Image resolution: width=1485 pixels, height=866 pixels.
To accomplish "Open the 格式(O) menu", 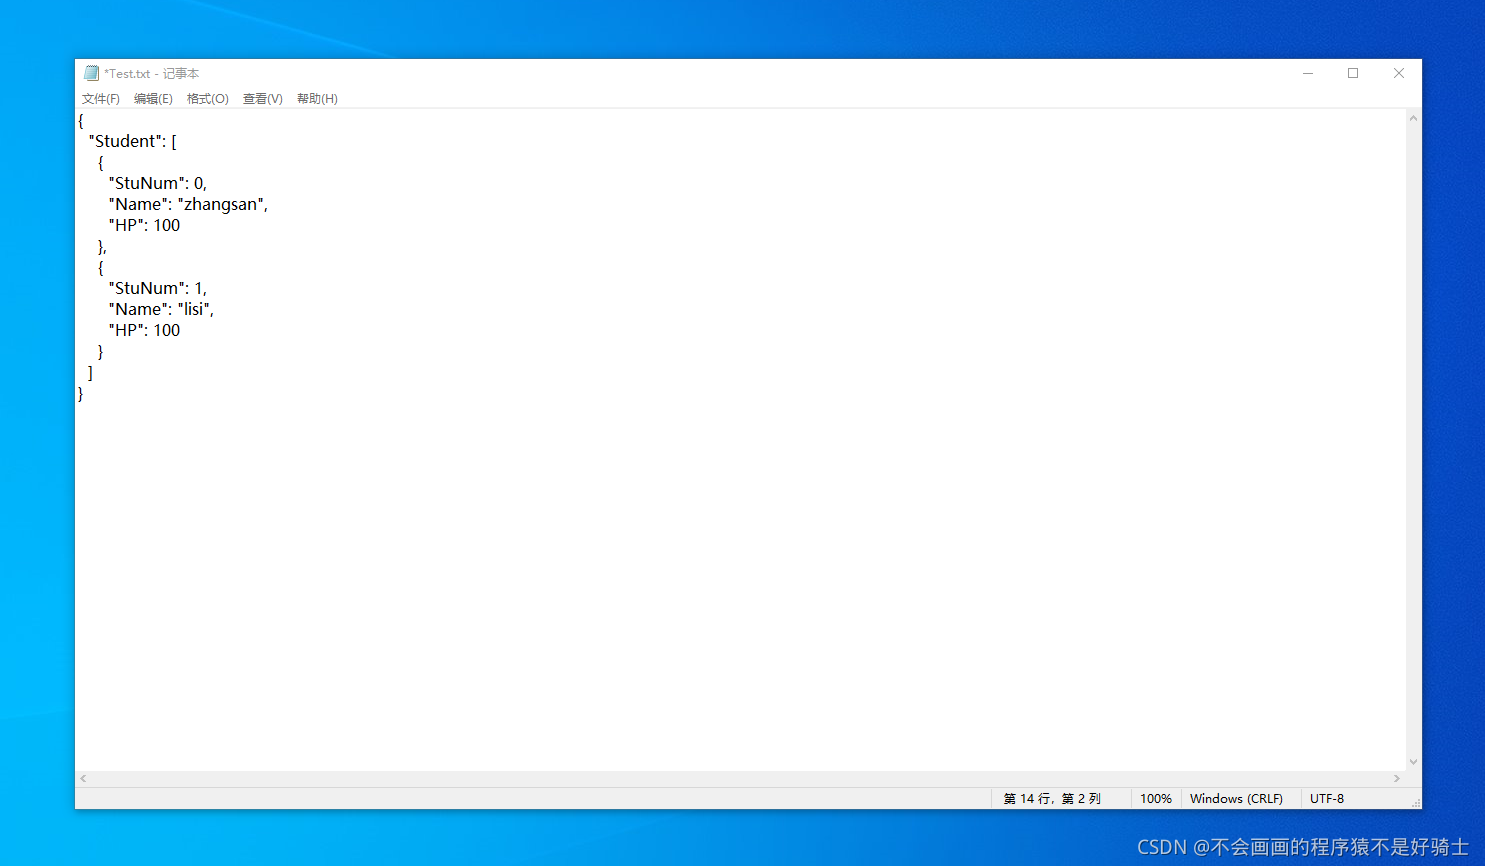I will coord(207,98).
